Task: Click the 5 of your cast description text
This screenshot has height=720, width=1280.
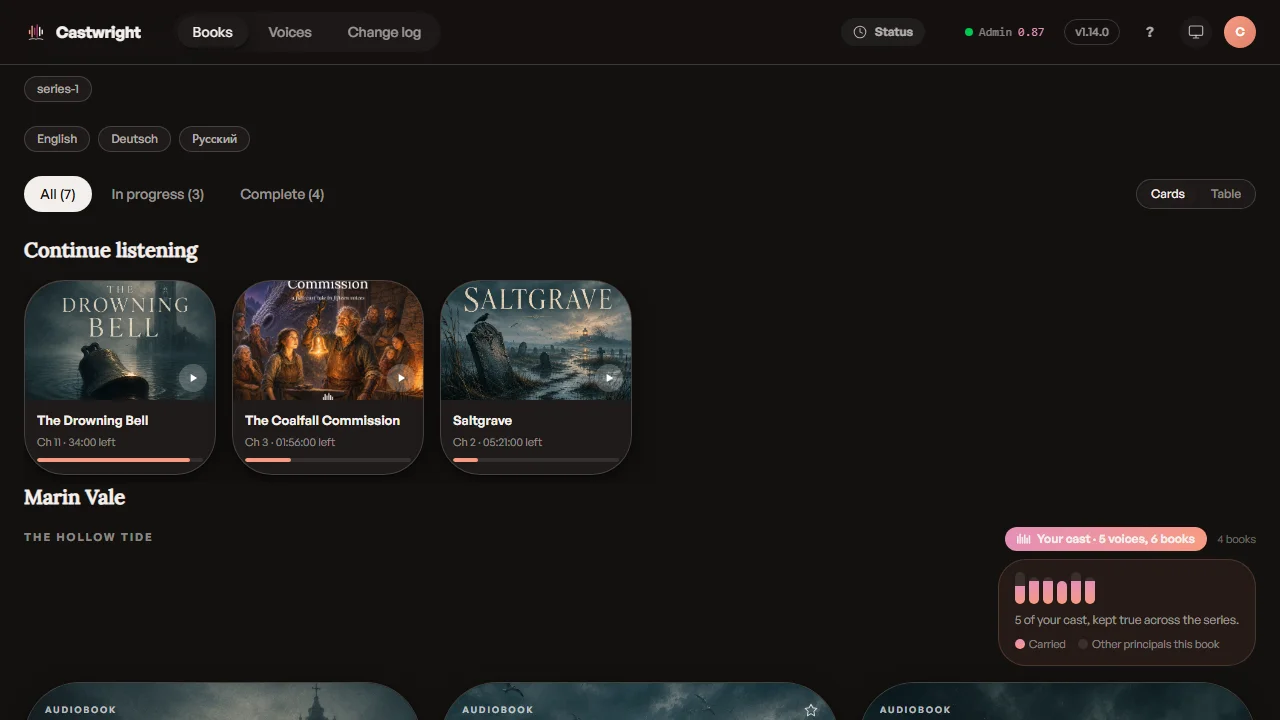Action: pos(1126,620)
